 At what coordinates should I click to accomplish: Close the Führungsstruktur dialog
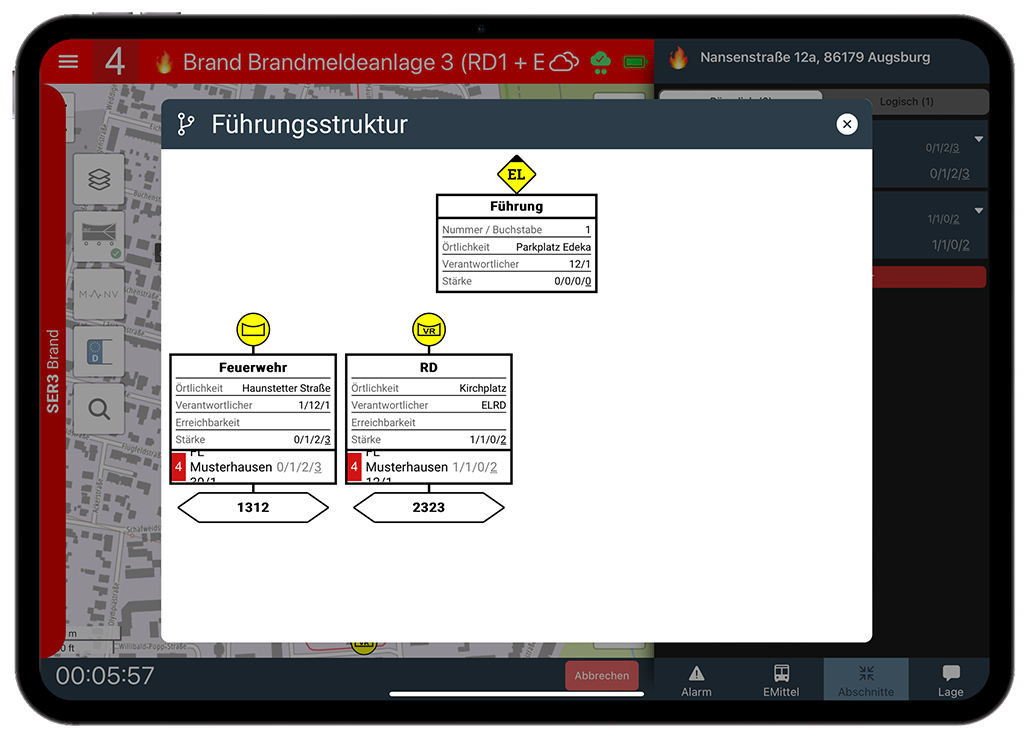tap(847, 124)
